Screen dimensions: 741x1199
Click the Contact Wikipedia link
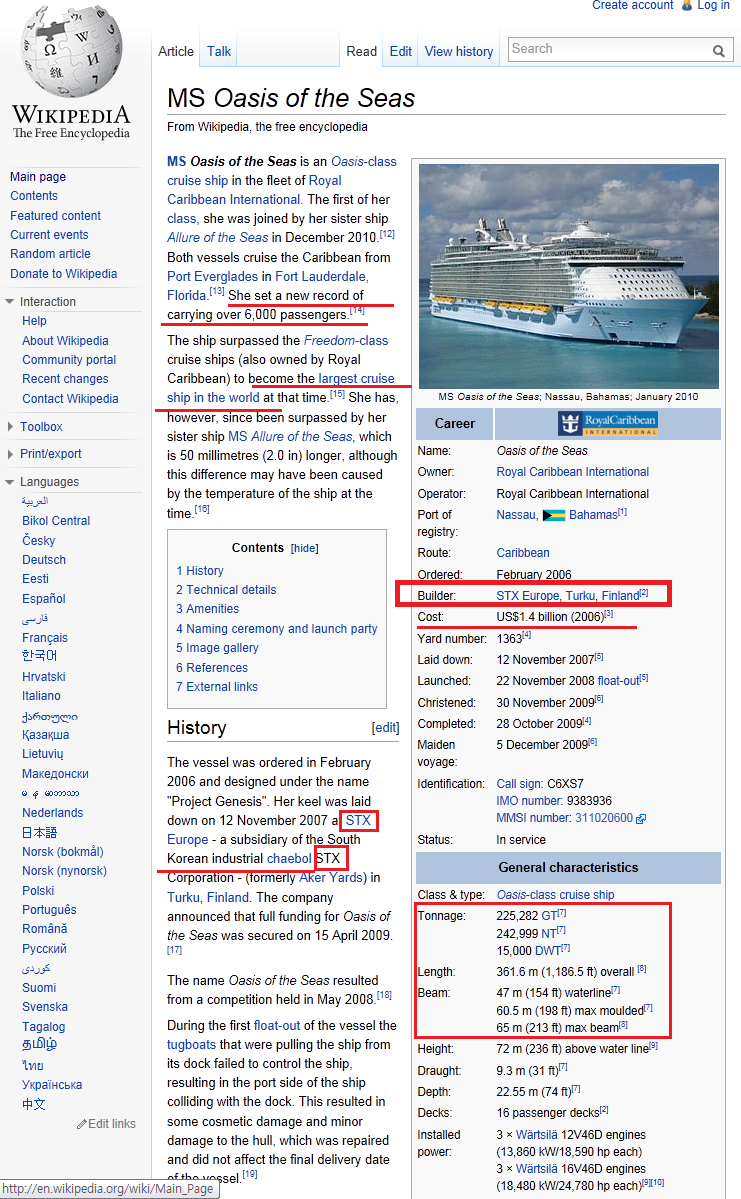(x=70, y=398)
